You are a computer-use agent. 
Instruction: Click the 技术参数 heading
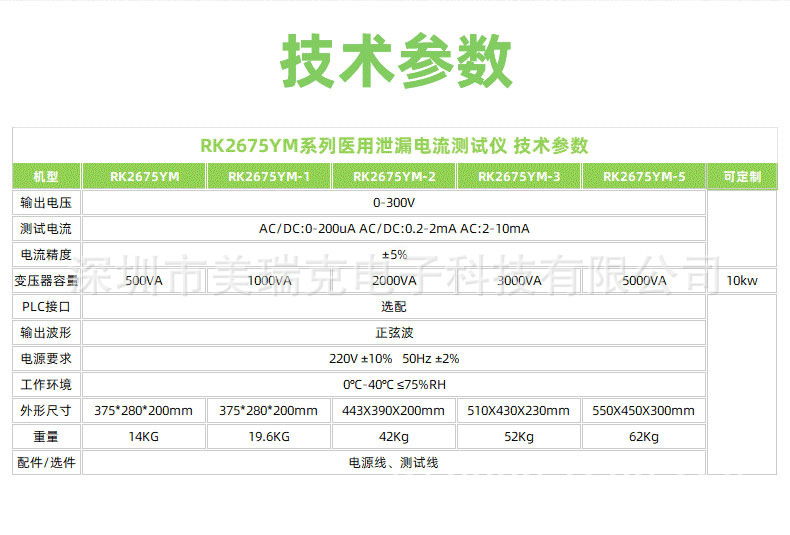(396, 61)
